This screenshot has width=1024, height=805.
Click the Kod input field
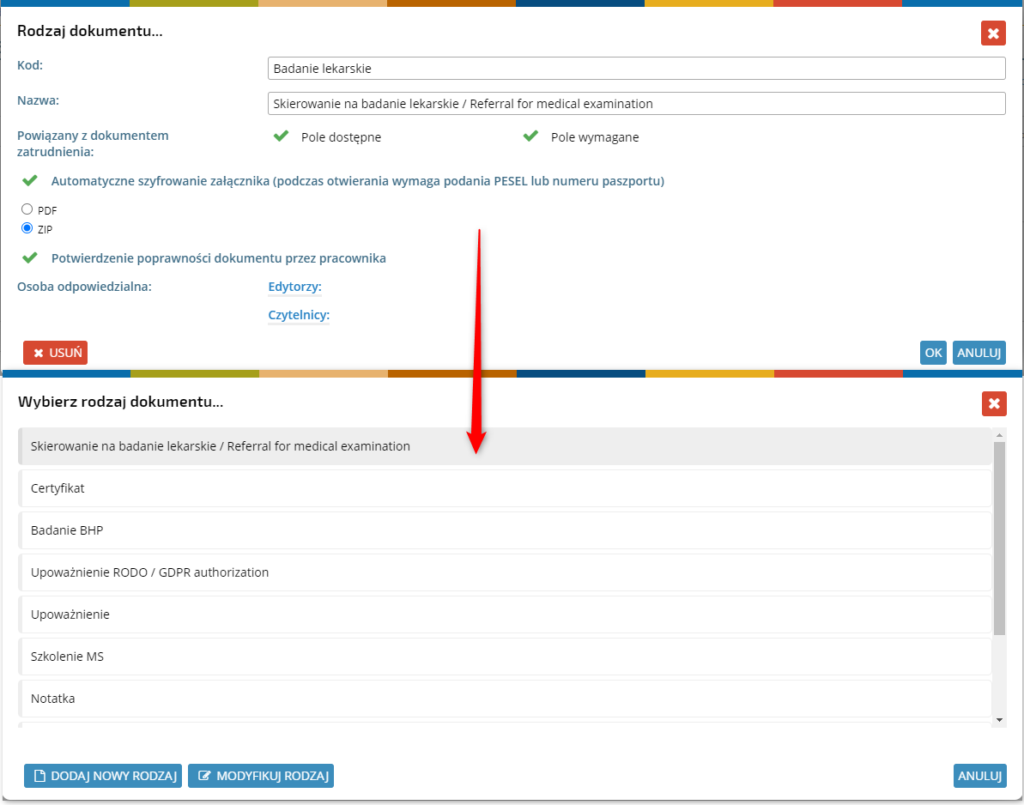click(636, 69)
